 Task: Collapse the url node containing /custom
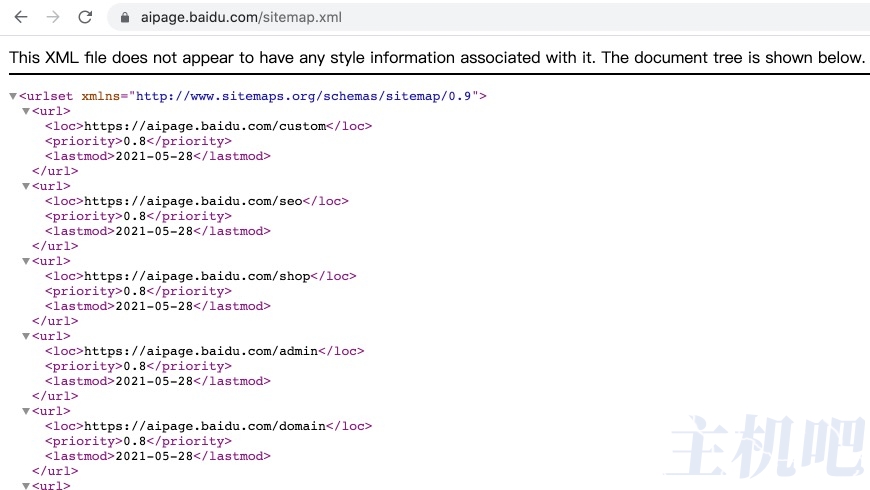[x=26, y=111]
